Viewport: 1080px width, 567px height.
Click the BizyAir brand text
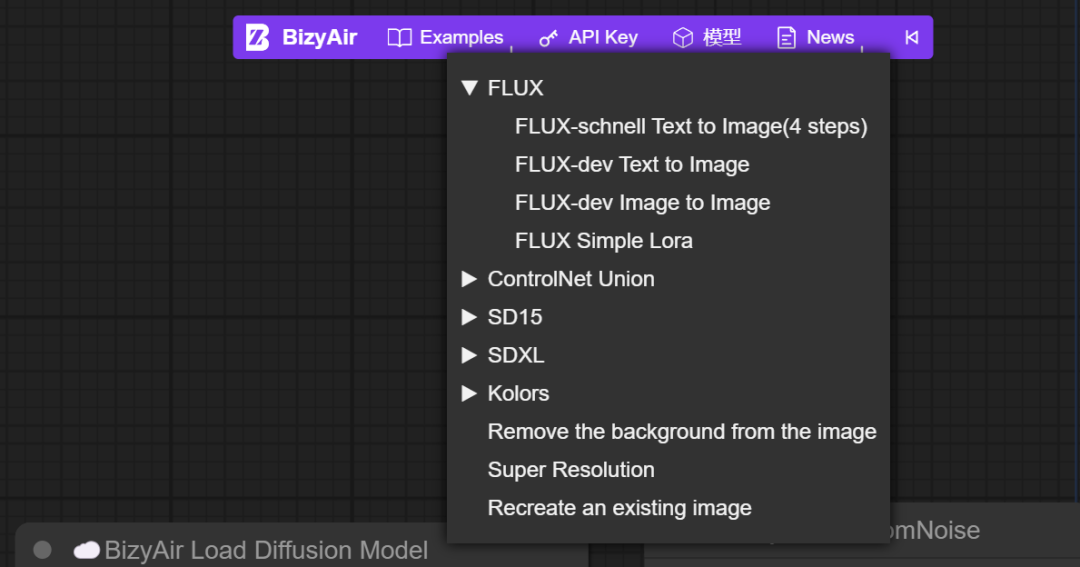320,37
